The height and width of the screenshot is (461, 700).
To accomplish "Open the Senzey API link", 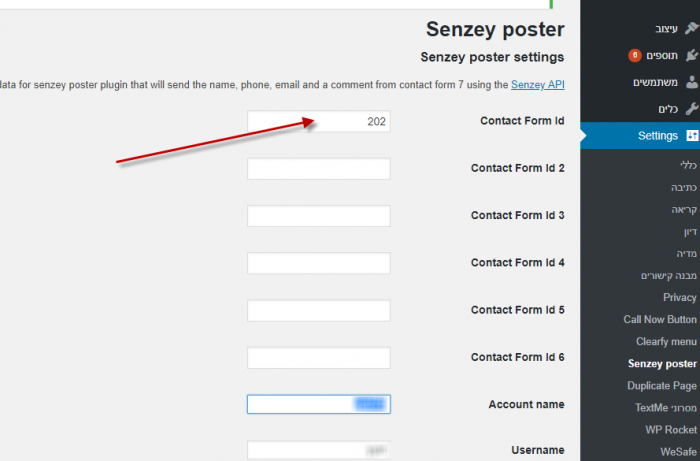I will pos(537,86).
